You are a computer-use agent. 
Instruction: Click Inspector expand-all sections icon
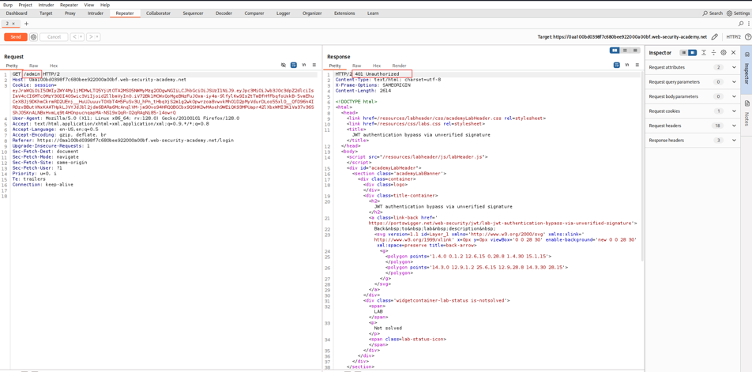point(704,52)
